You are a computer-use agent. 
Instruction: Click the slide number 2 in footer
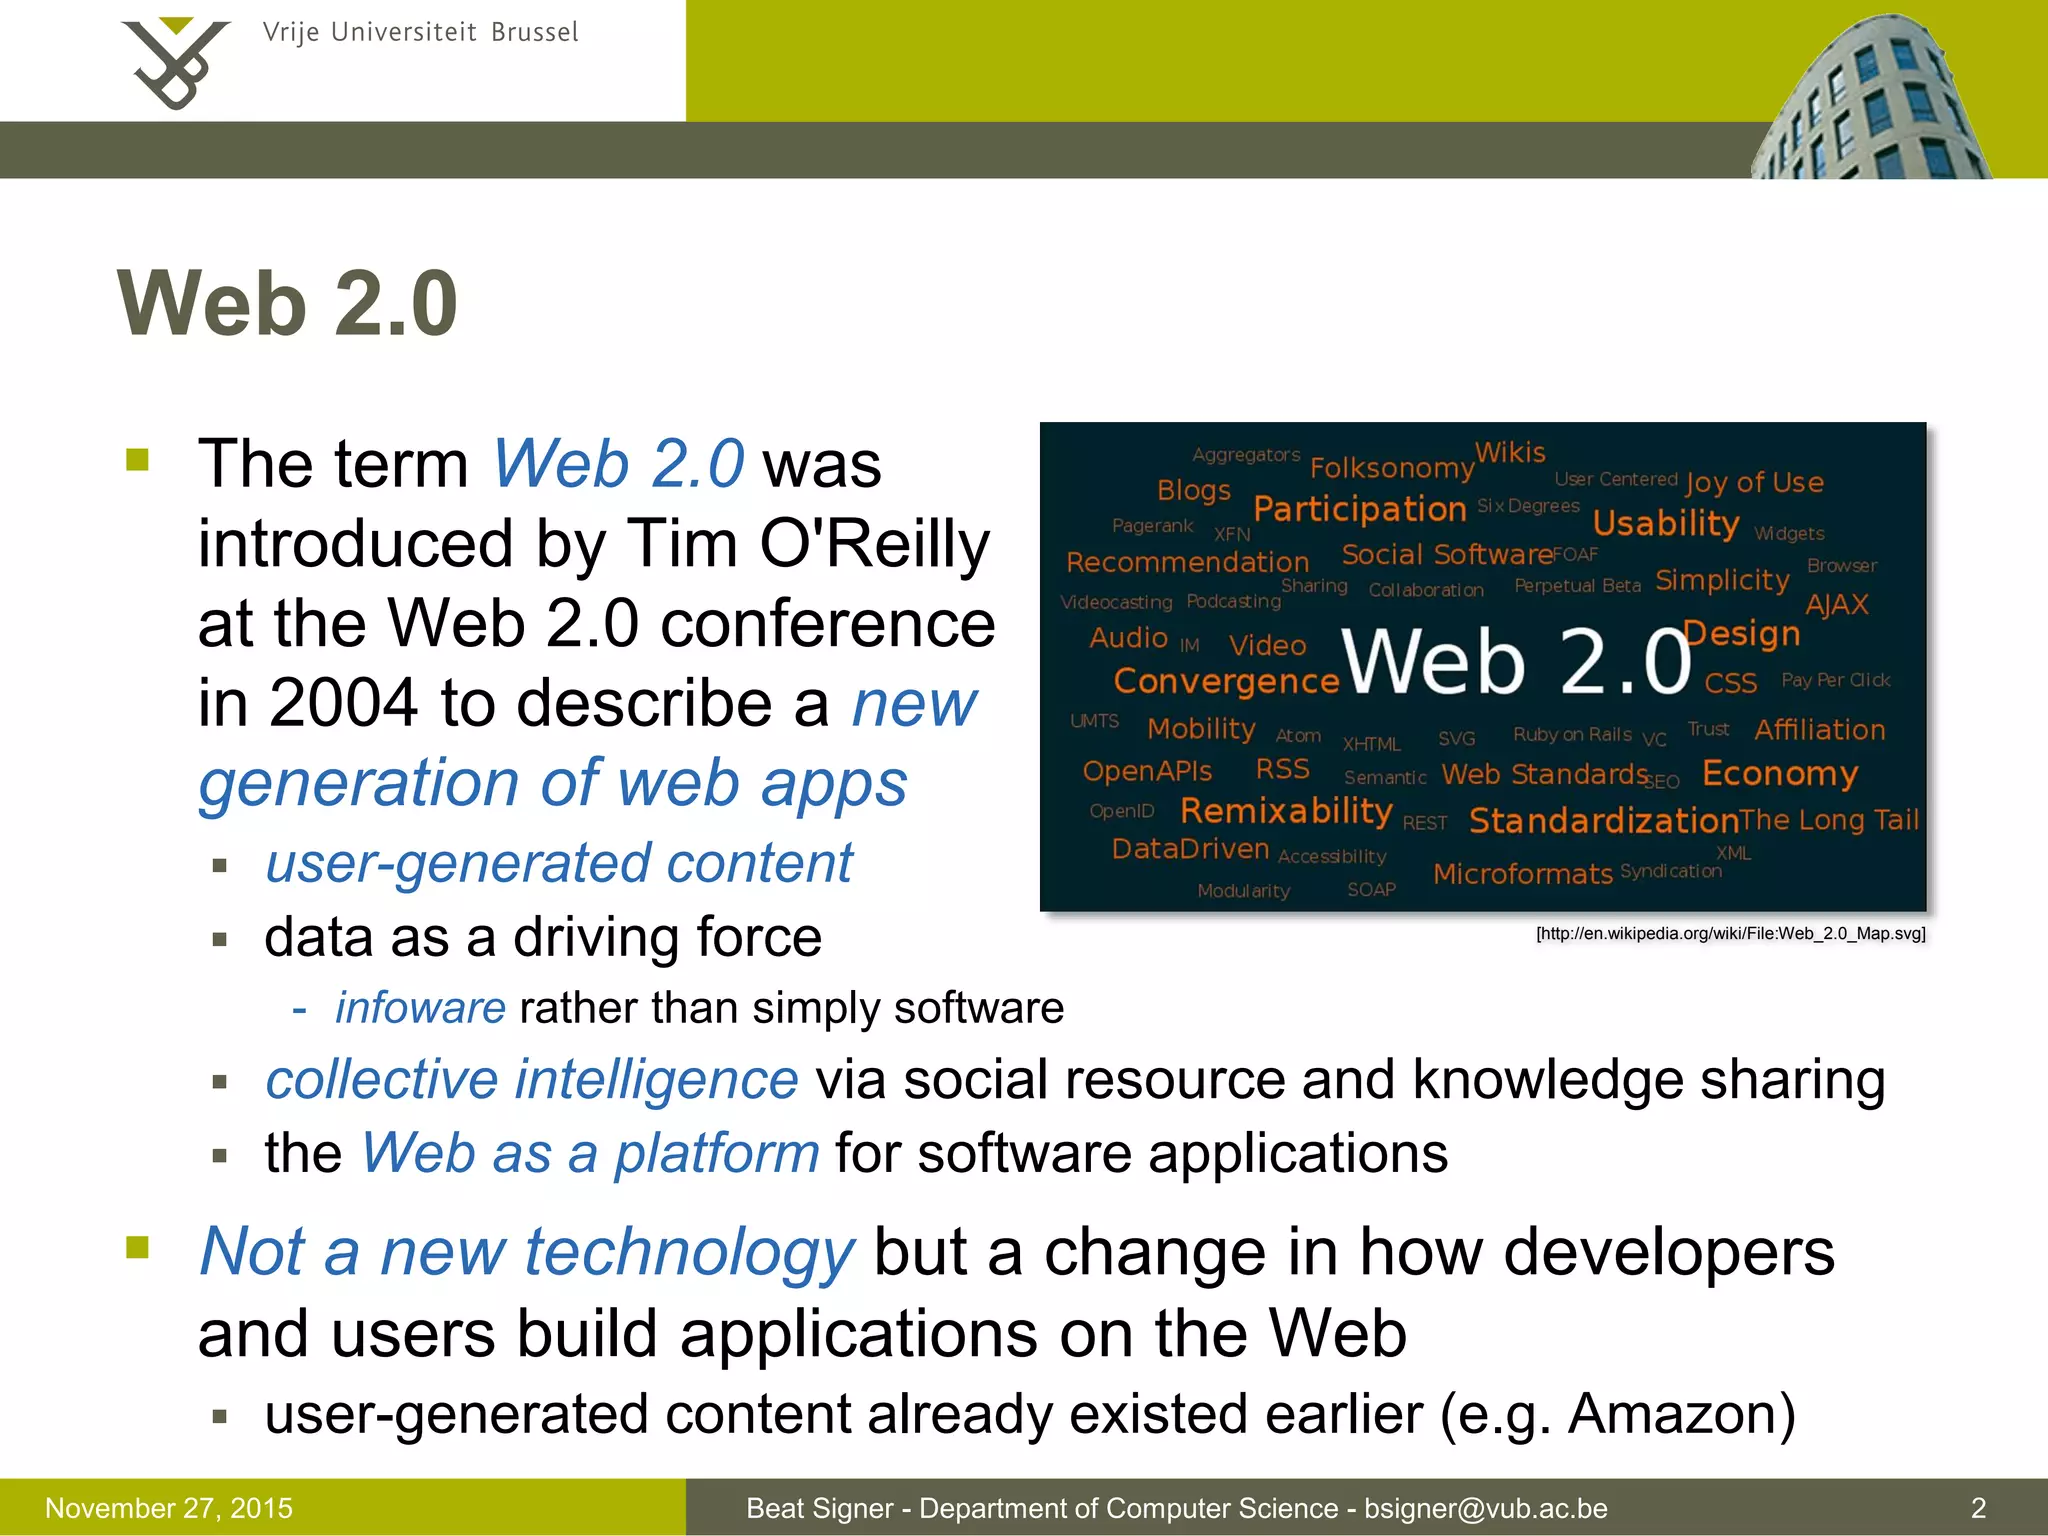coord(1977,1508)
